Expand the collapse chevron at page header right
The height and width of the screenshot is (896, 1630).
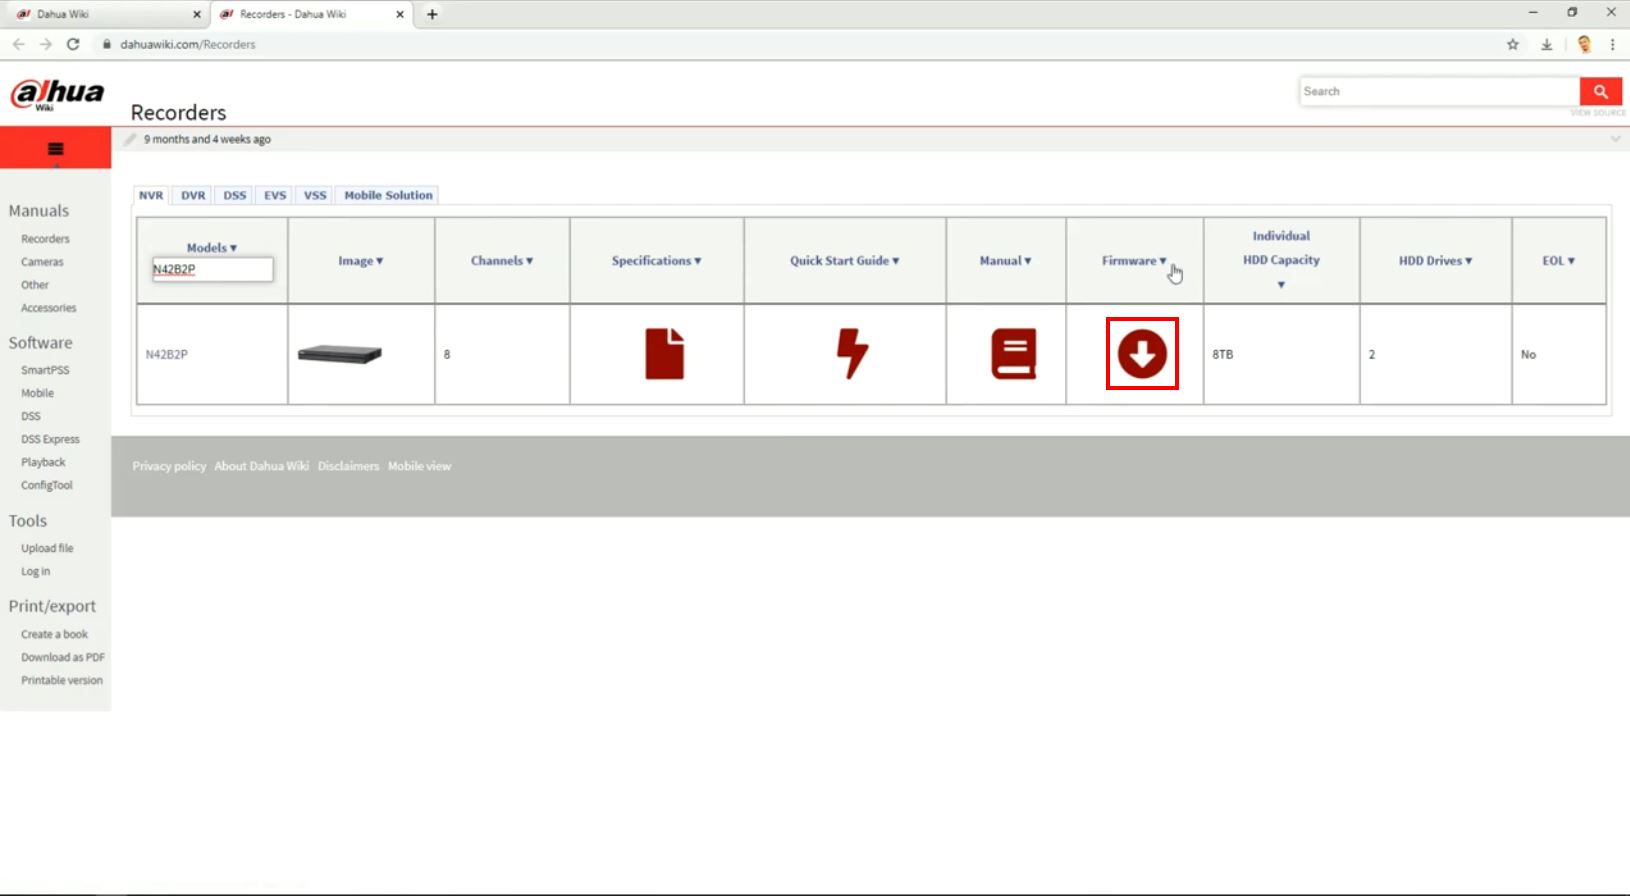(x=1615, y=139)
